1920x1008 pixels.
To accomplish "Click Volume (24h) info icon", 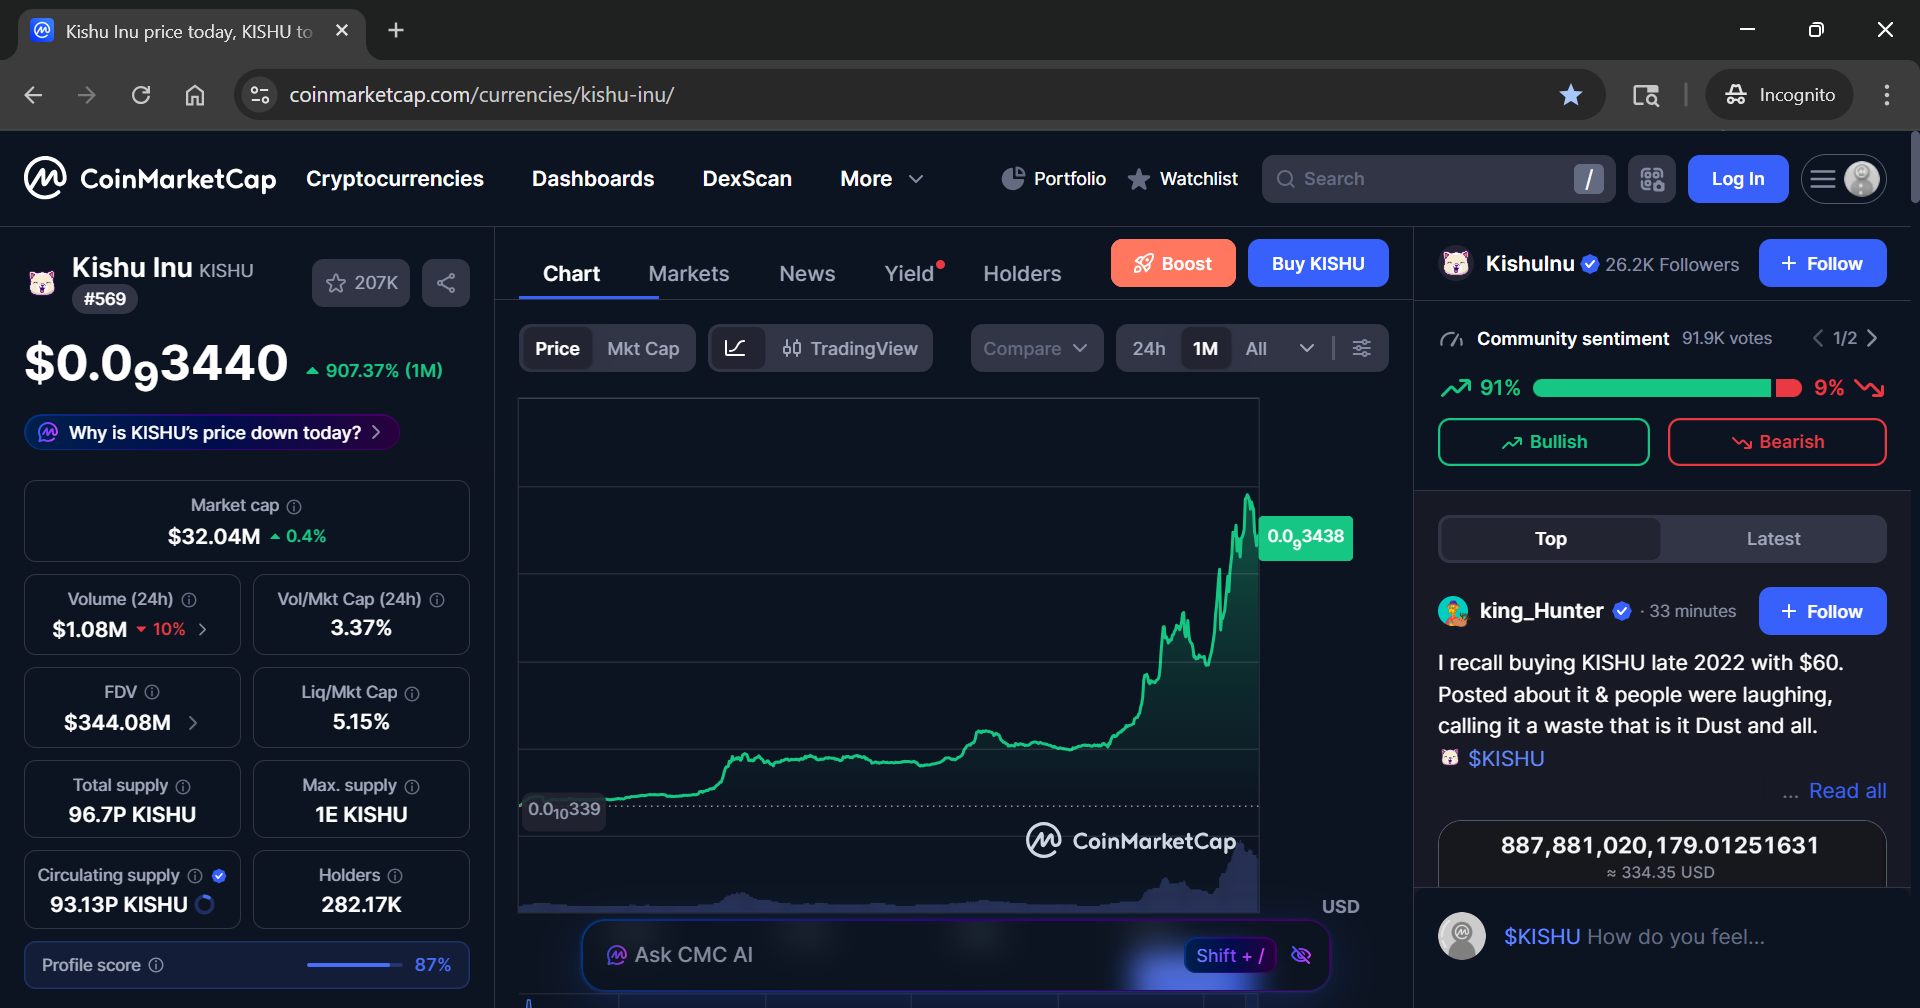I will [189, 600].
